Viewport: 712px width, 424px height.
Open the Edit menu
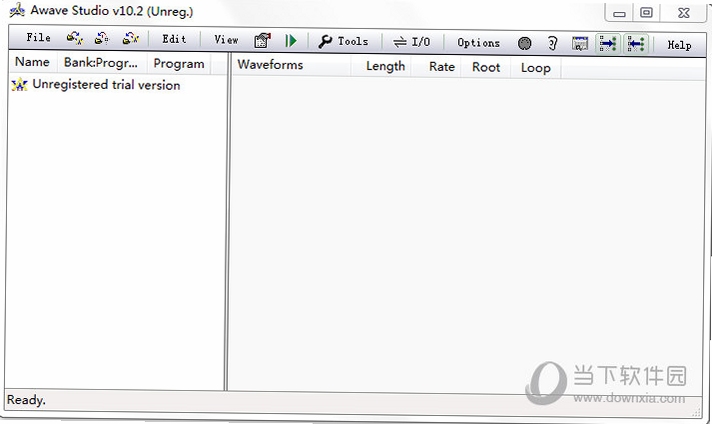point(174,39)
